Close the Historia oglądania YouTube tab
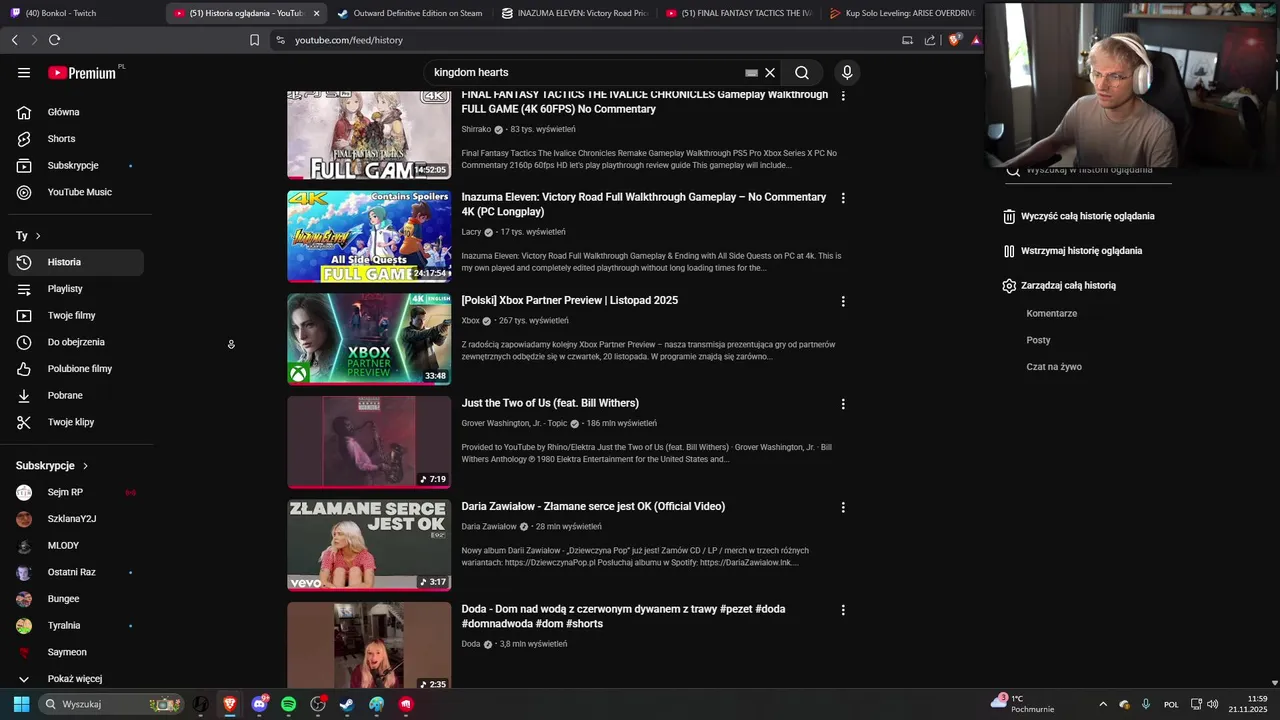The height and width of the screenshot is (720, 1280). click(x=316, y=13)
